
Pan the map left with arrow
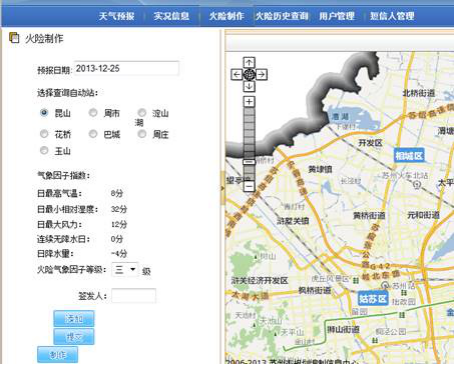tap(236, 74)
